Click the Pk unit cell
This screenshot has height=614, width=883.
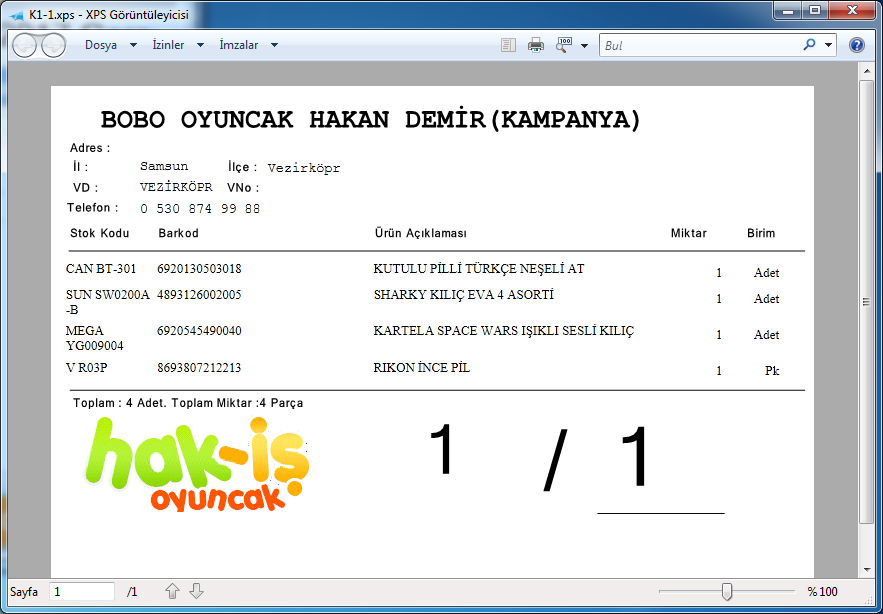tap(772, 371)
